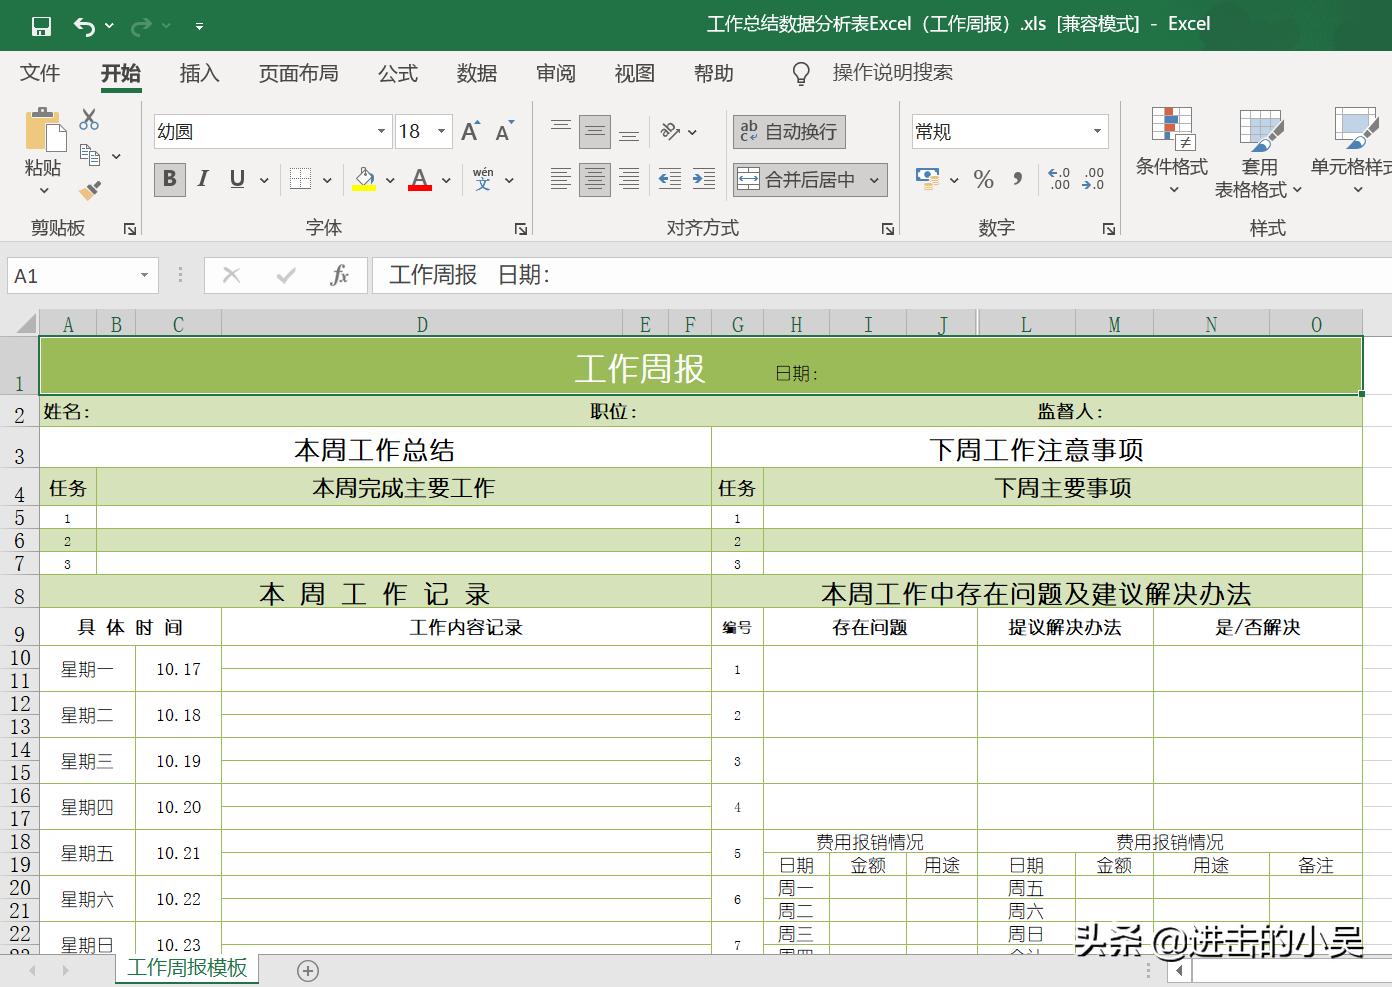Open the Quick Access Toolbar customize arrow
1392x987 pixels.
(x=199, y=26)
